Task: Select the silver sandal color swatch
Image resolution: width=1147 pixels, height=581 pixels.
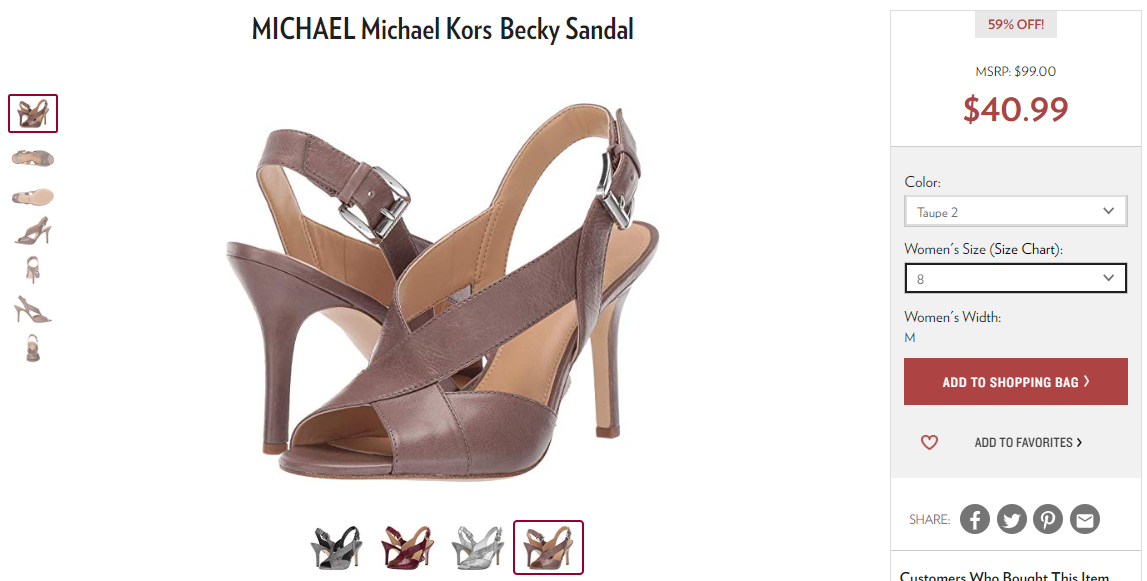Action: point(478,547)
